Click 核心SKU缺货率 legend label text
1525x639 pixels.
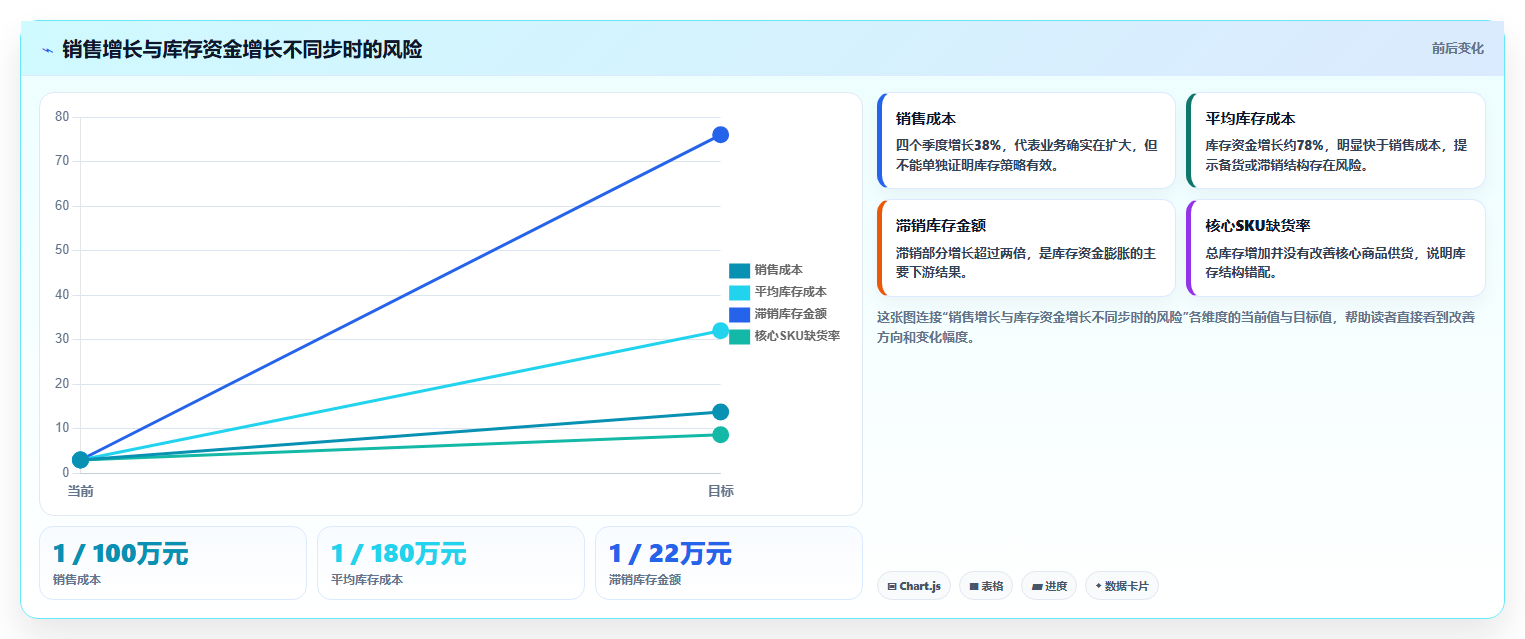click(797, 336)
